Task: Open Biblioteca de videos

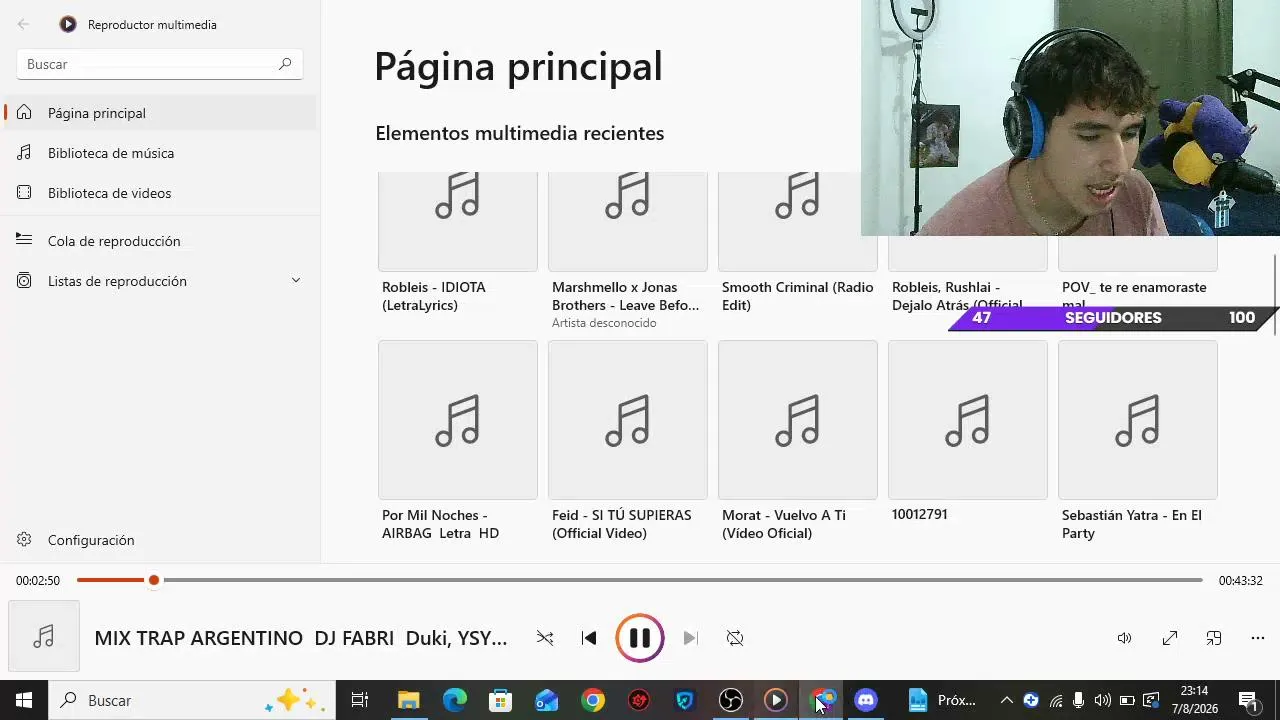Action: (160, 193)
